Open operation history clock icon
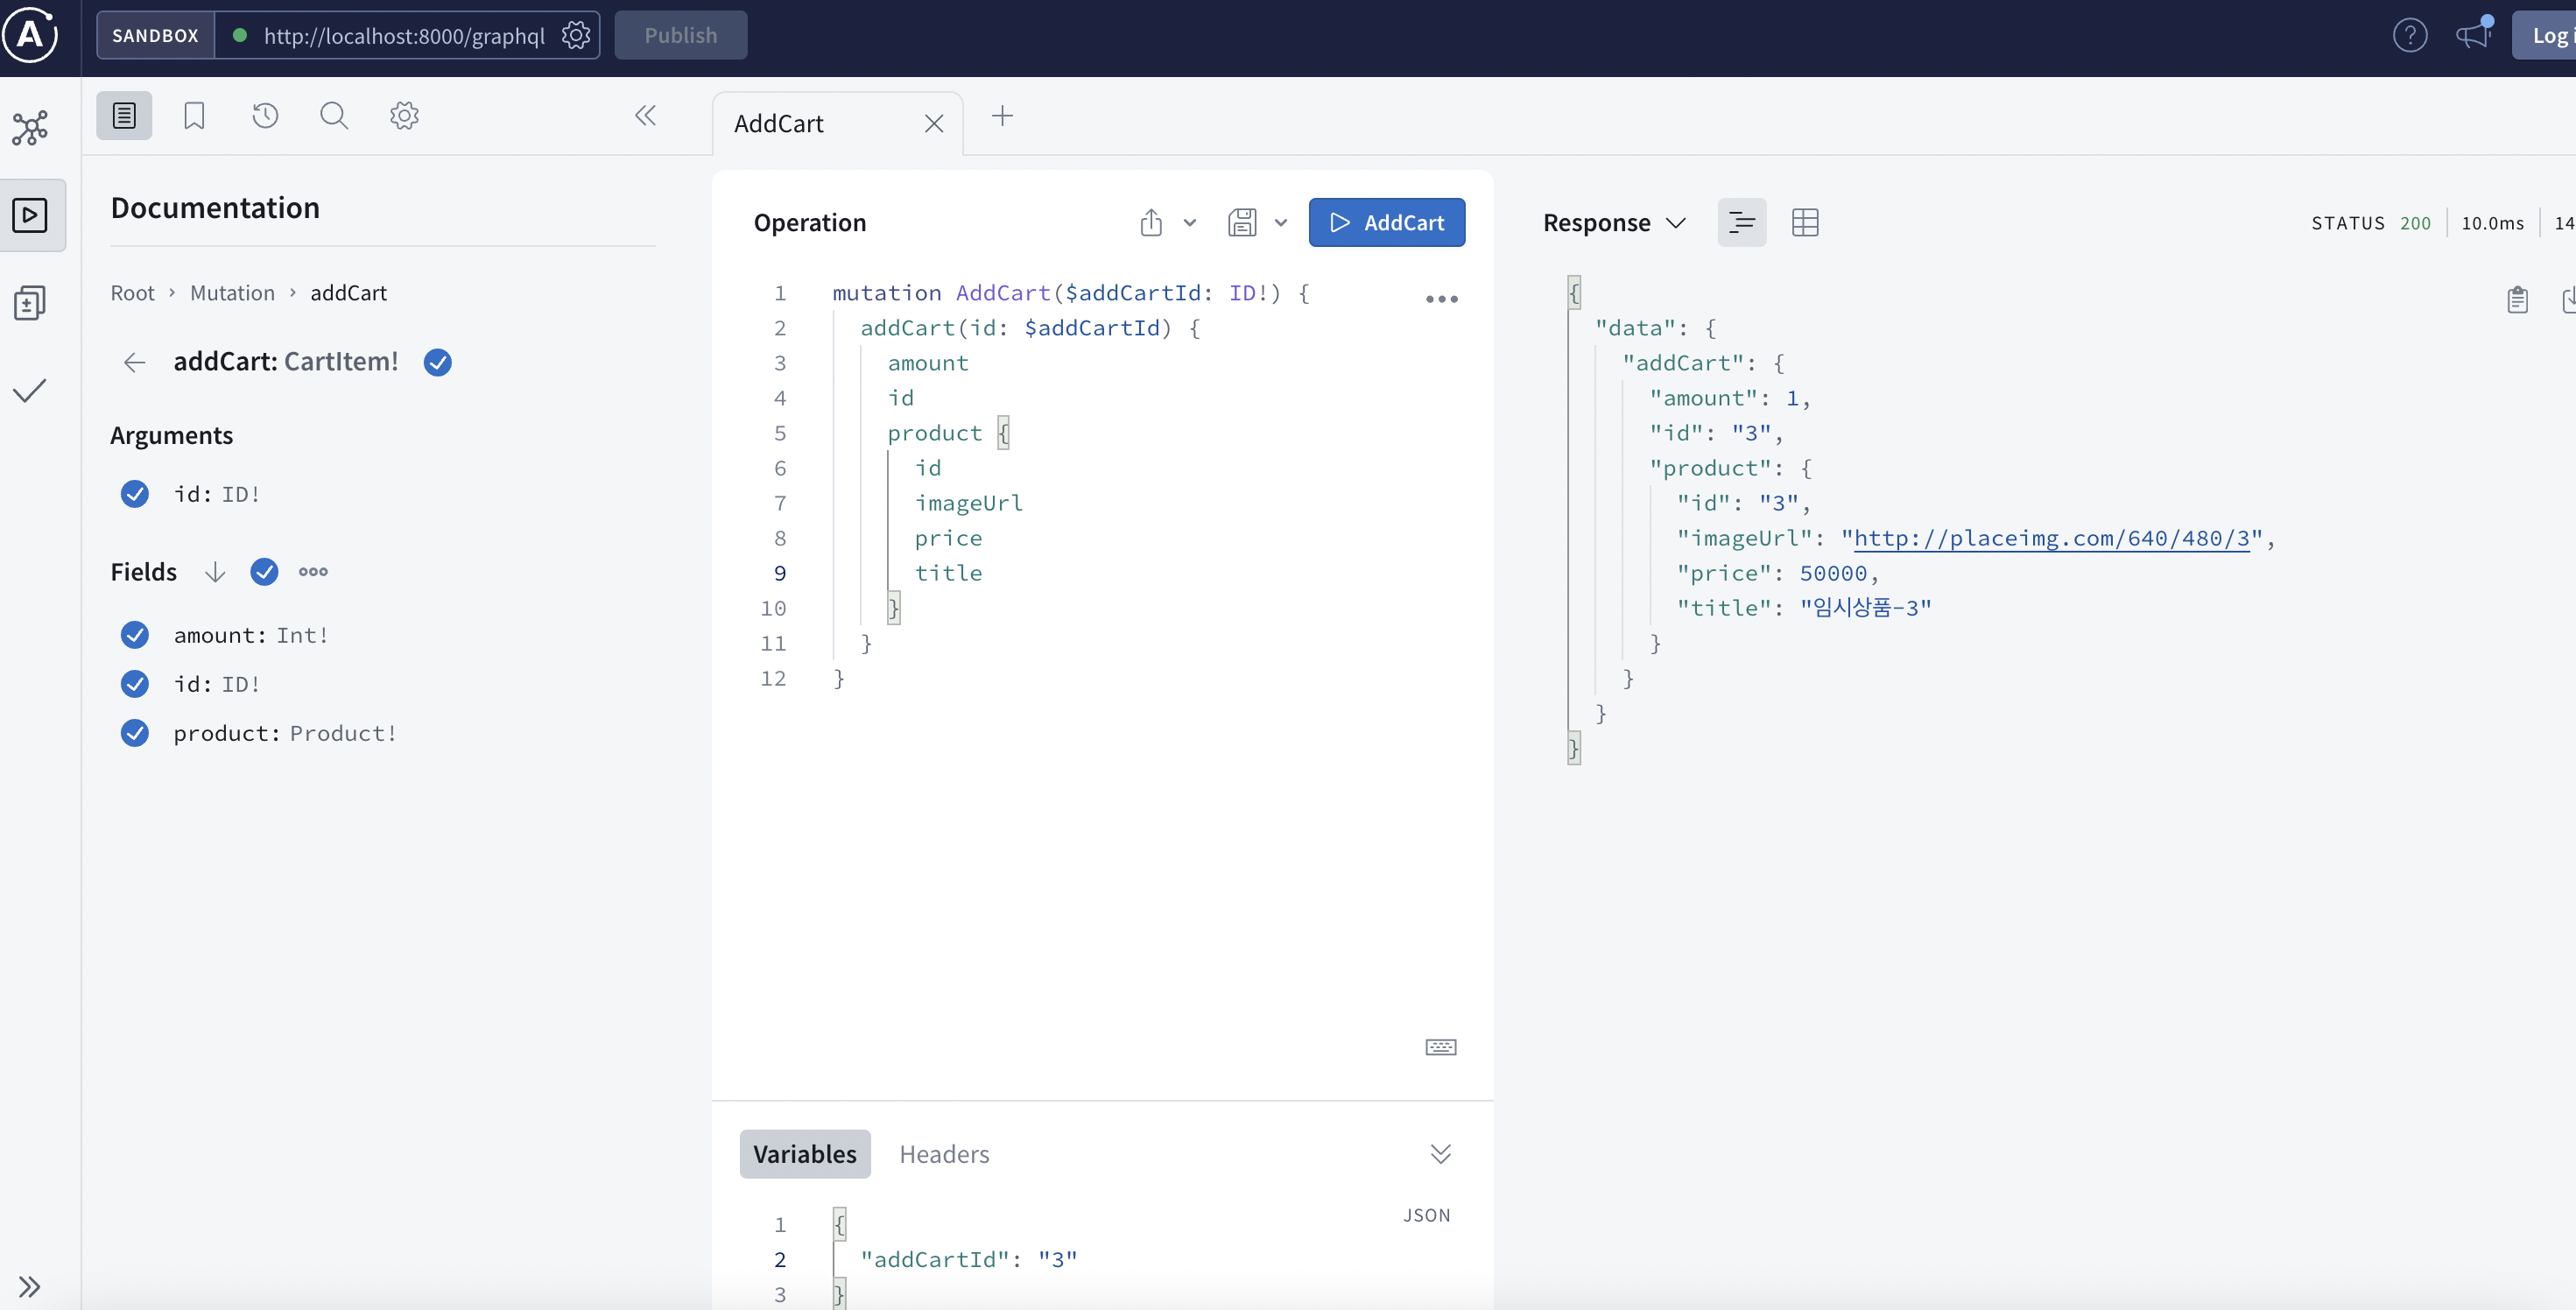 (x=265, y=116)
